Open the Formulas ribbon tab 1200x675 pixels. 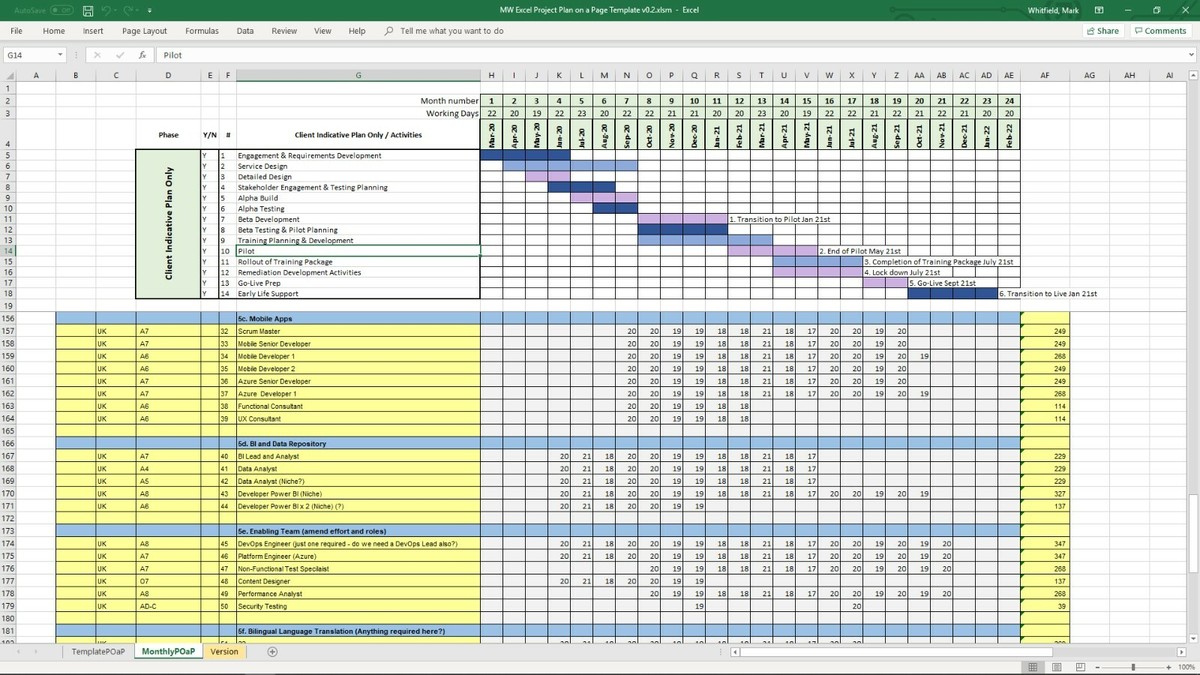point(202,31)
